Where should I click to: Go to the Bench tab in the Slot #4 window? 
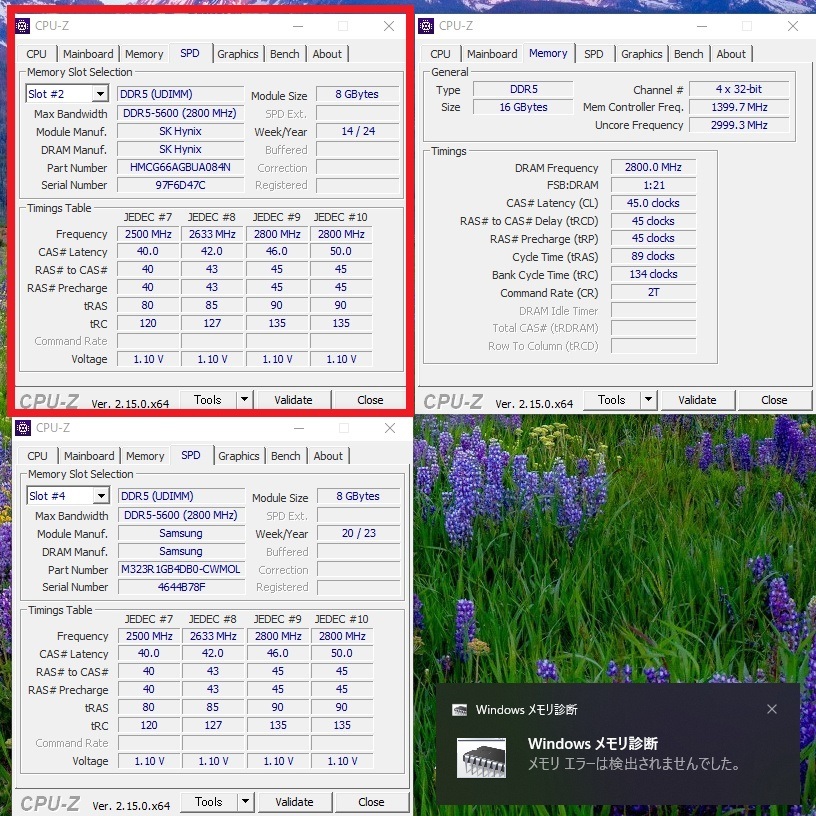pos(286,456)
